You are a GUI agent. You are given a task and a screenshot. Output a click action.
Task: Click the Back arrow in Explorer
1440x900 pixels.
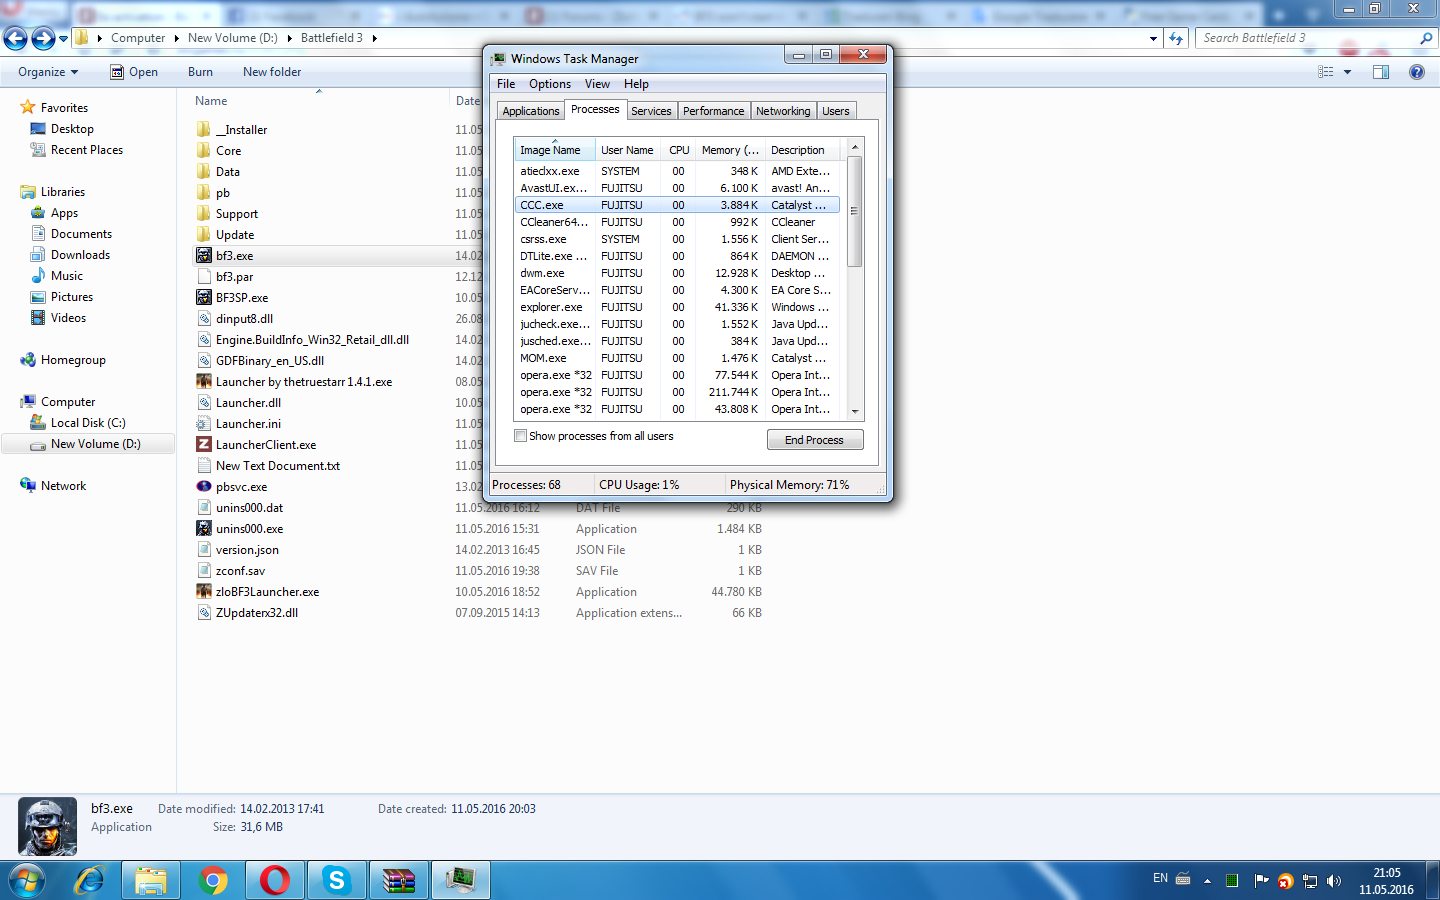coord(15,38)
